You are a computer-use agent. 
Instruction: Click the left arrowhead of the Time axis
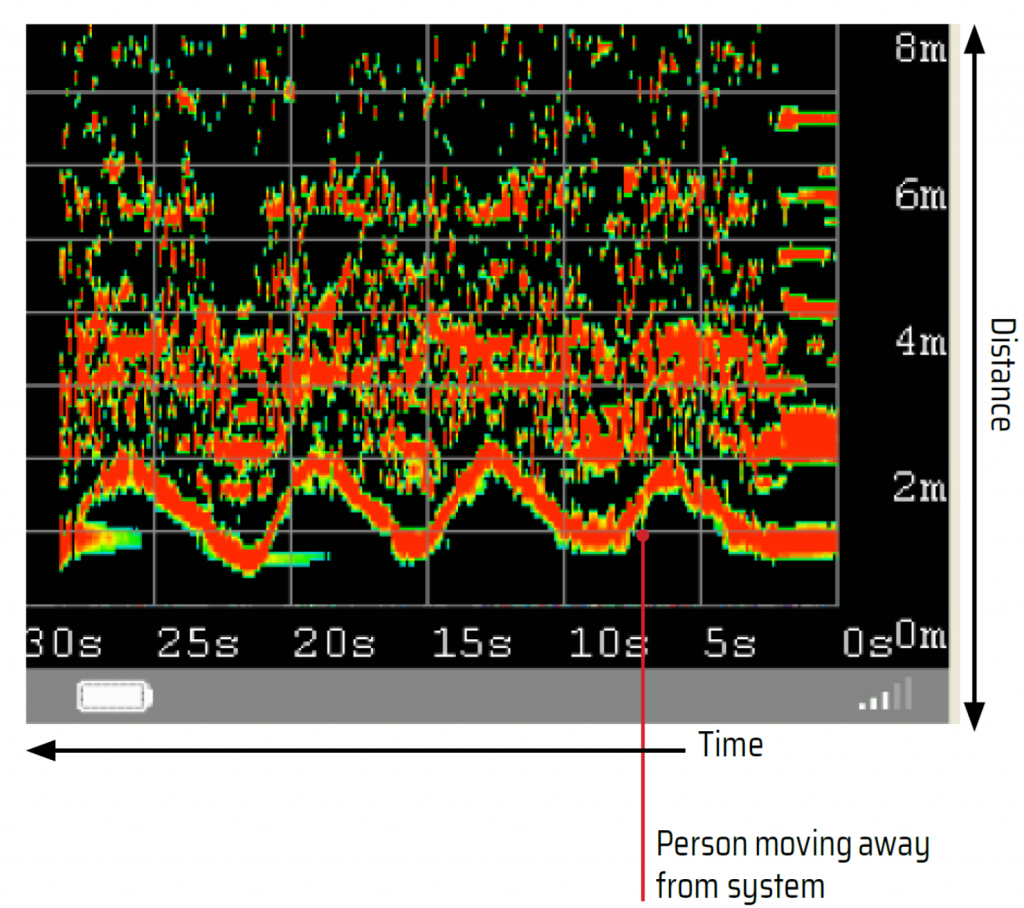[42, 750]
